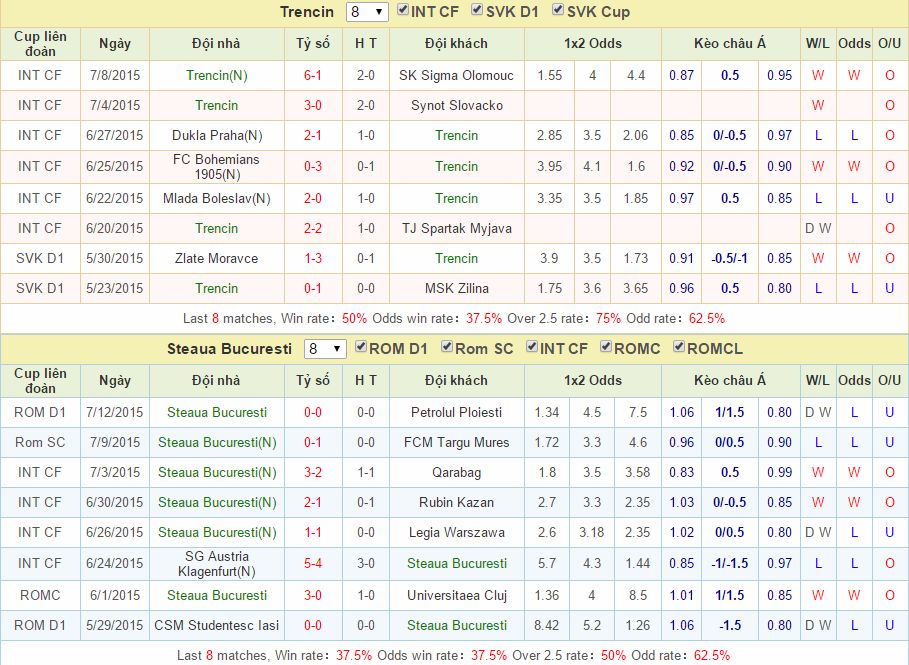Open Synot Slovacko team link
Screen dimensions: 909x665
coord(457,106)
